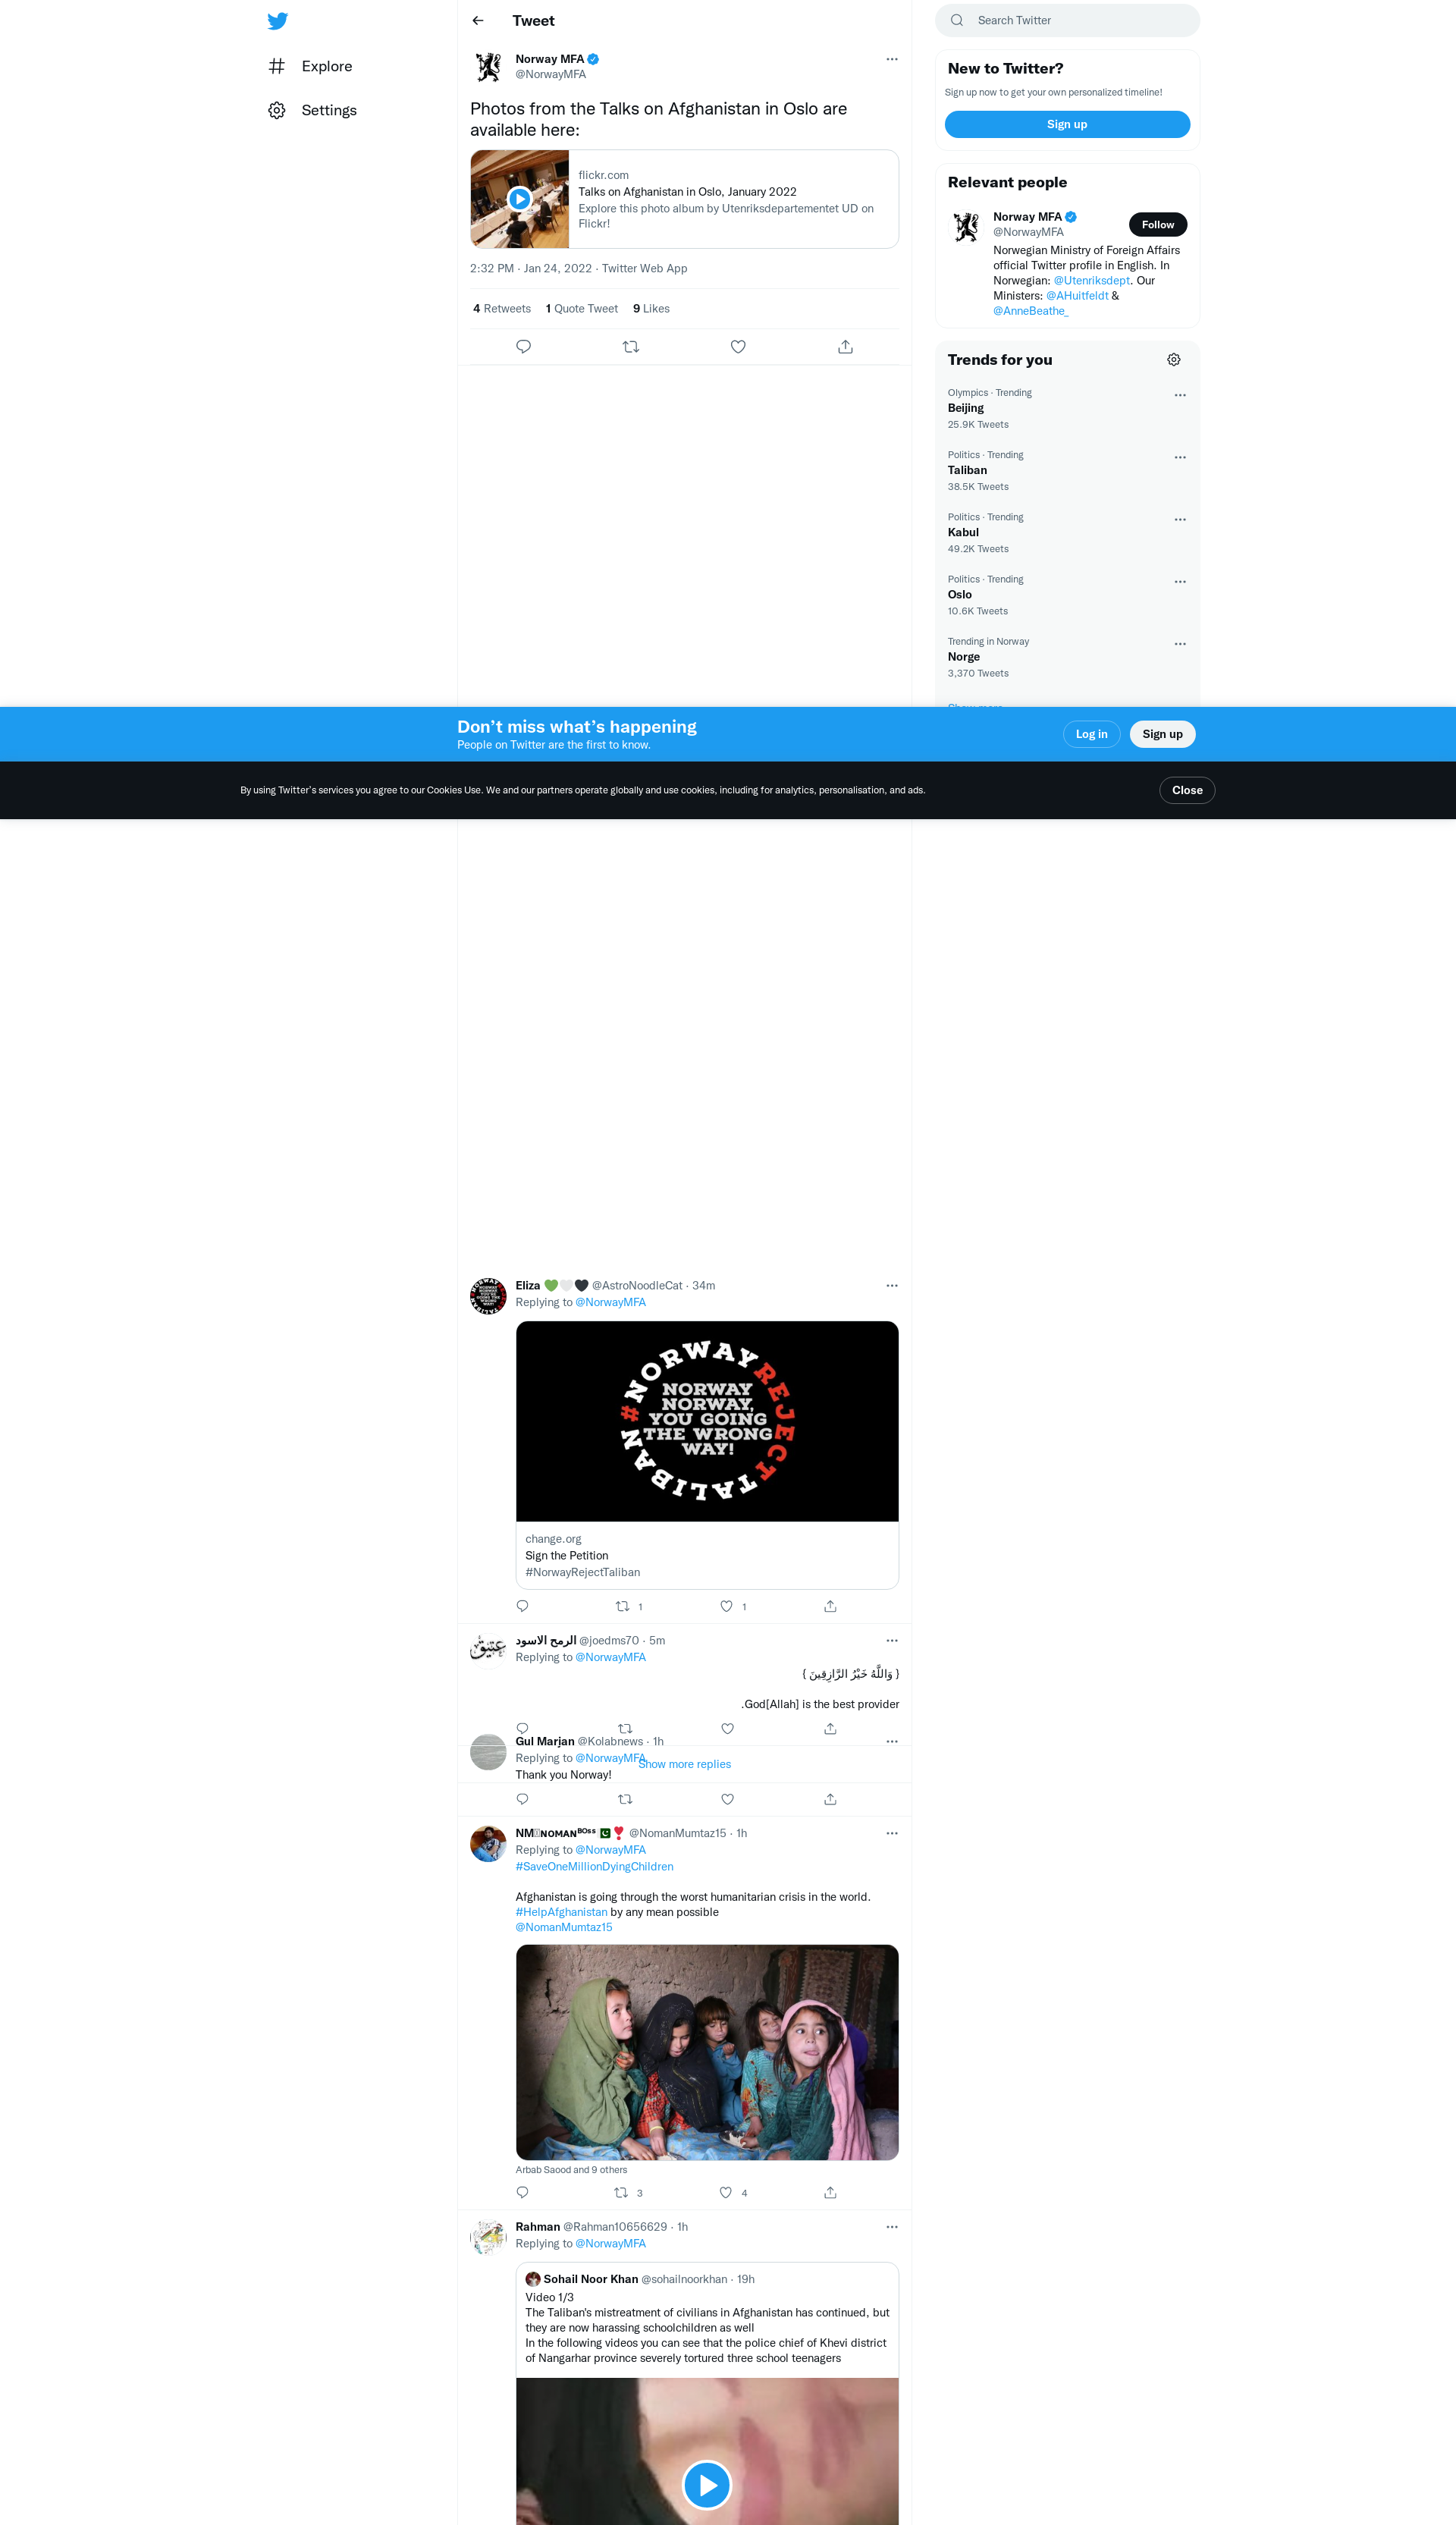Share the main tweet via share icon
The width and height of the screenshot is (1456, 2525).
(x=845, y=346)
